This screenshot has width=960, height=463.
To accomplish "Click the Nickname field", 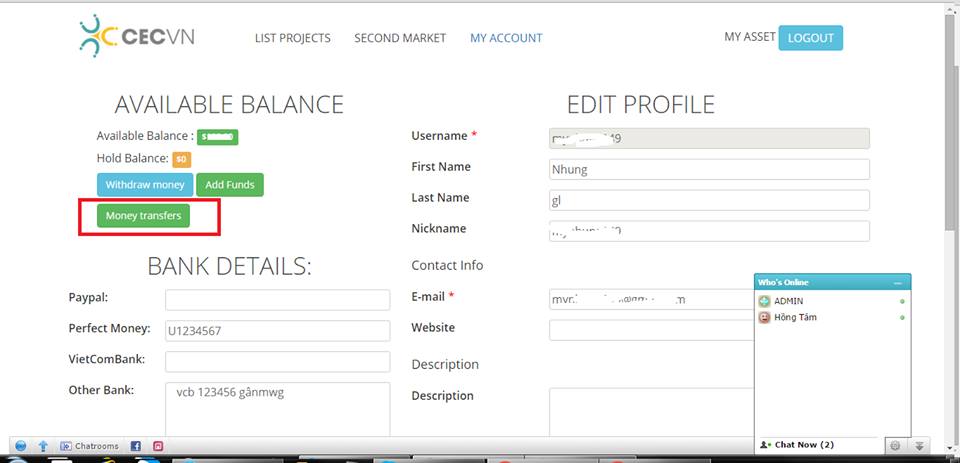I will 709,232.
